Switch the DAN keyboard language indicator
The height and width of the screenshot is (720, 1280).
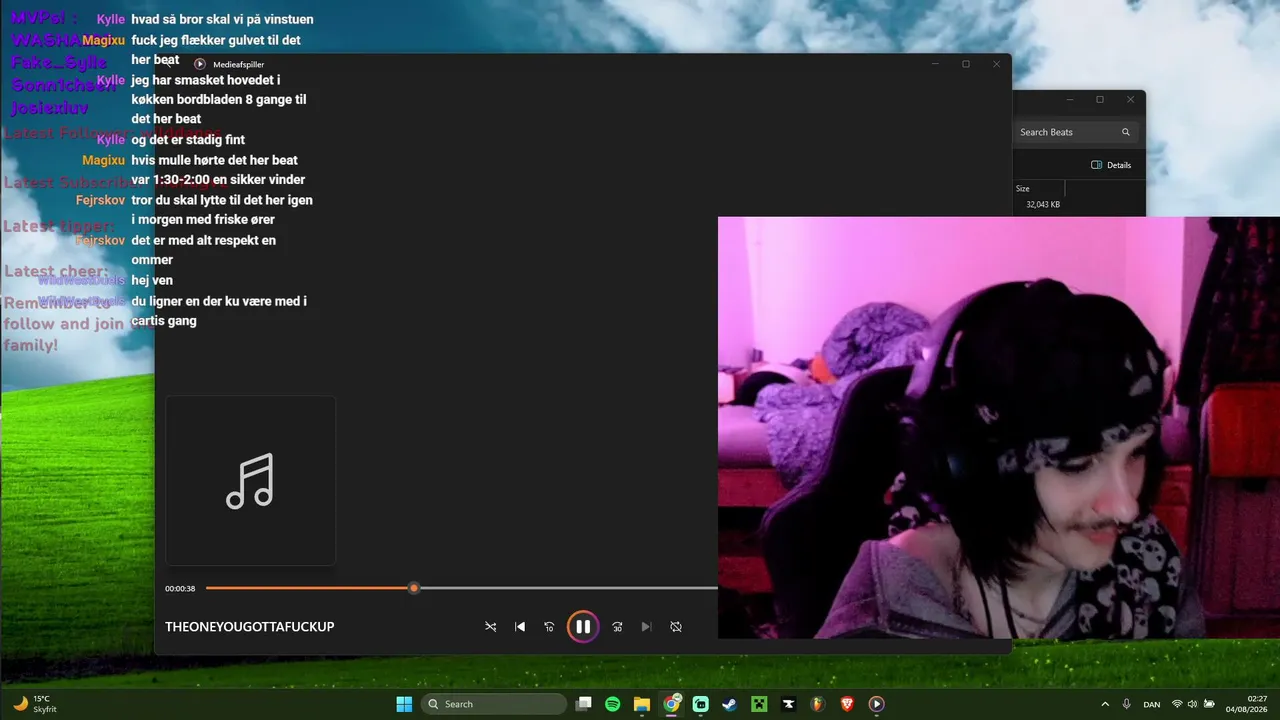pos(1152,704)
